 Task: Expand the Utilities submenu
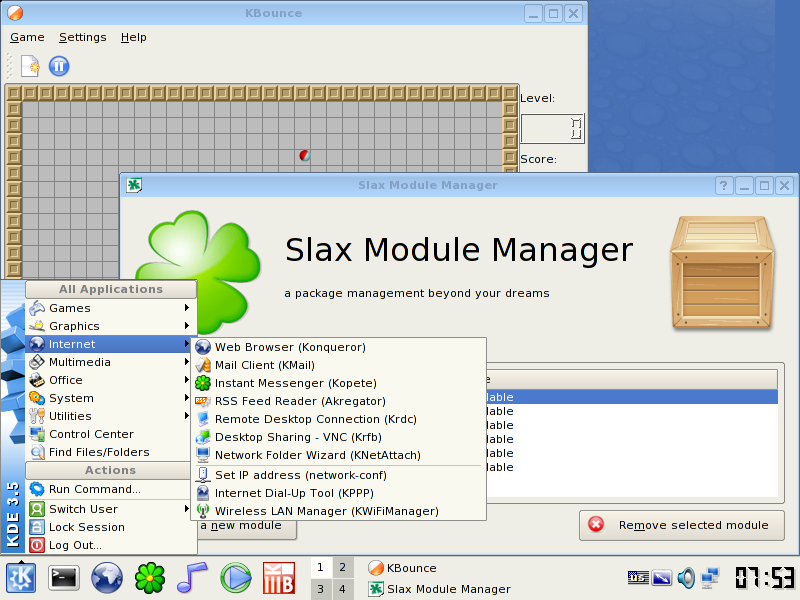click(x=110, y=416)
